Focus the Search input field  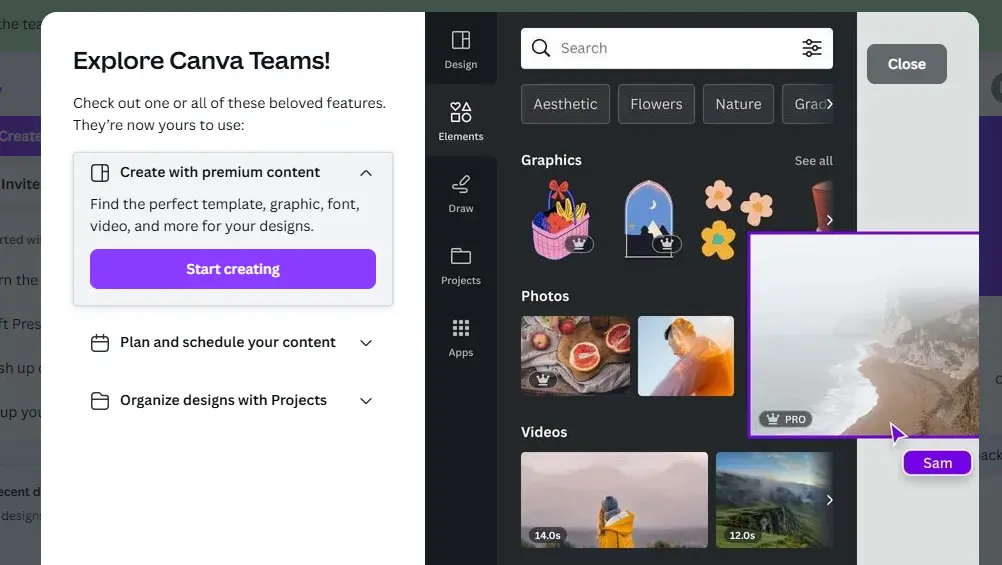(676, 48)
